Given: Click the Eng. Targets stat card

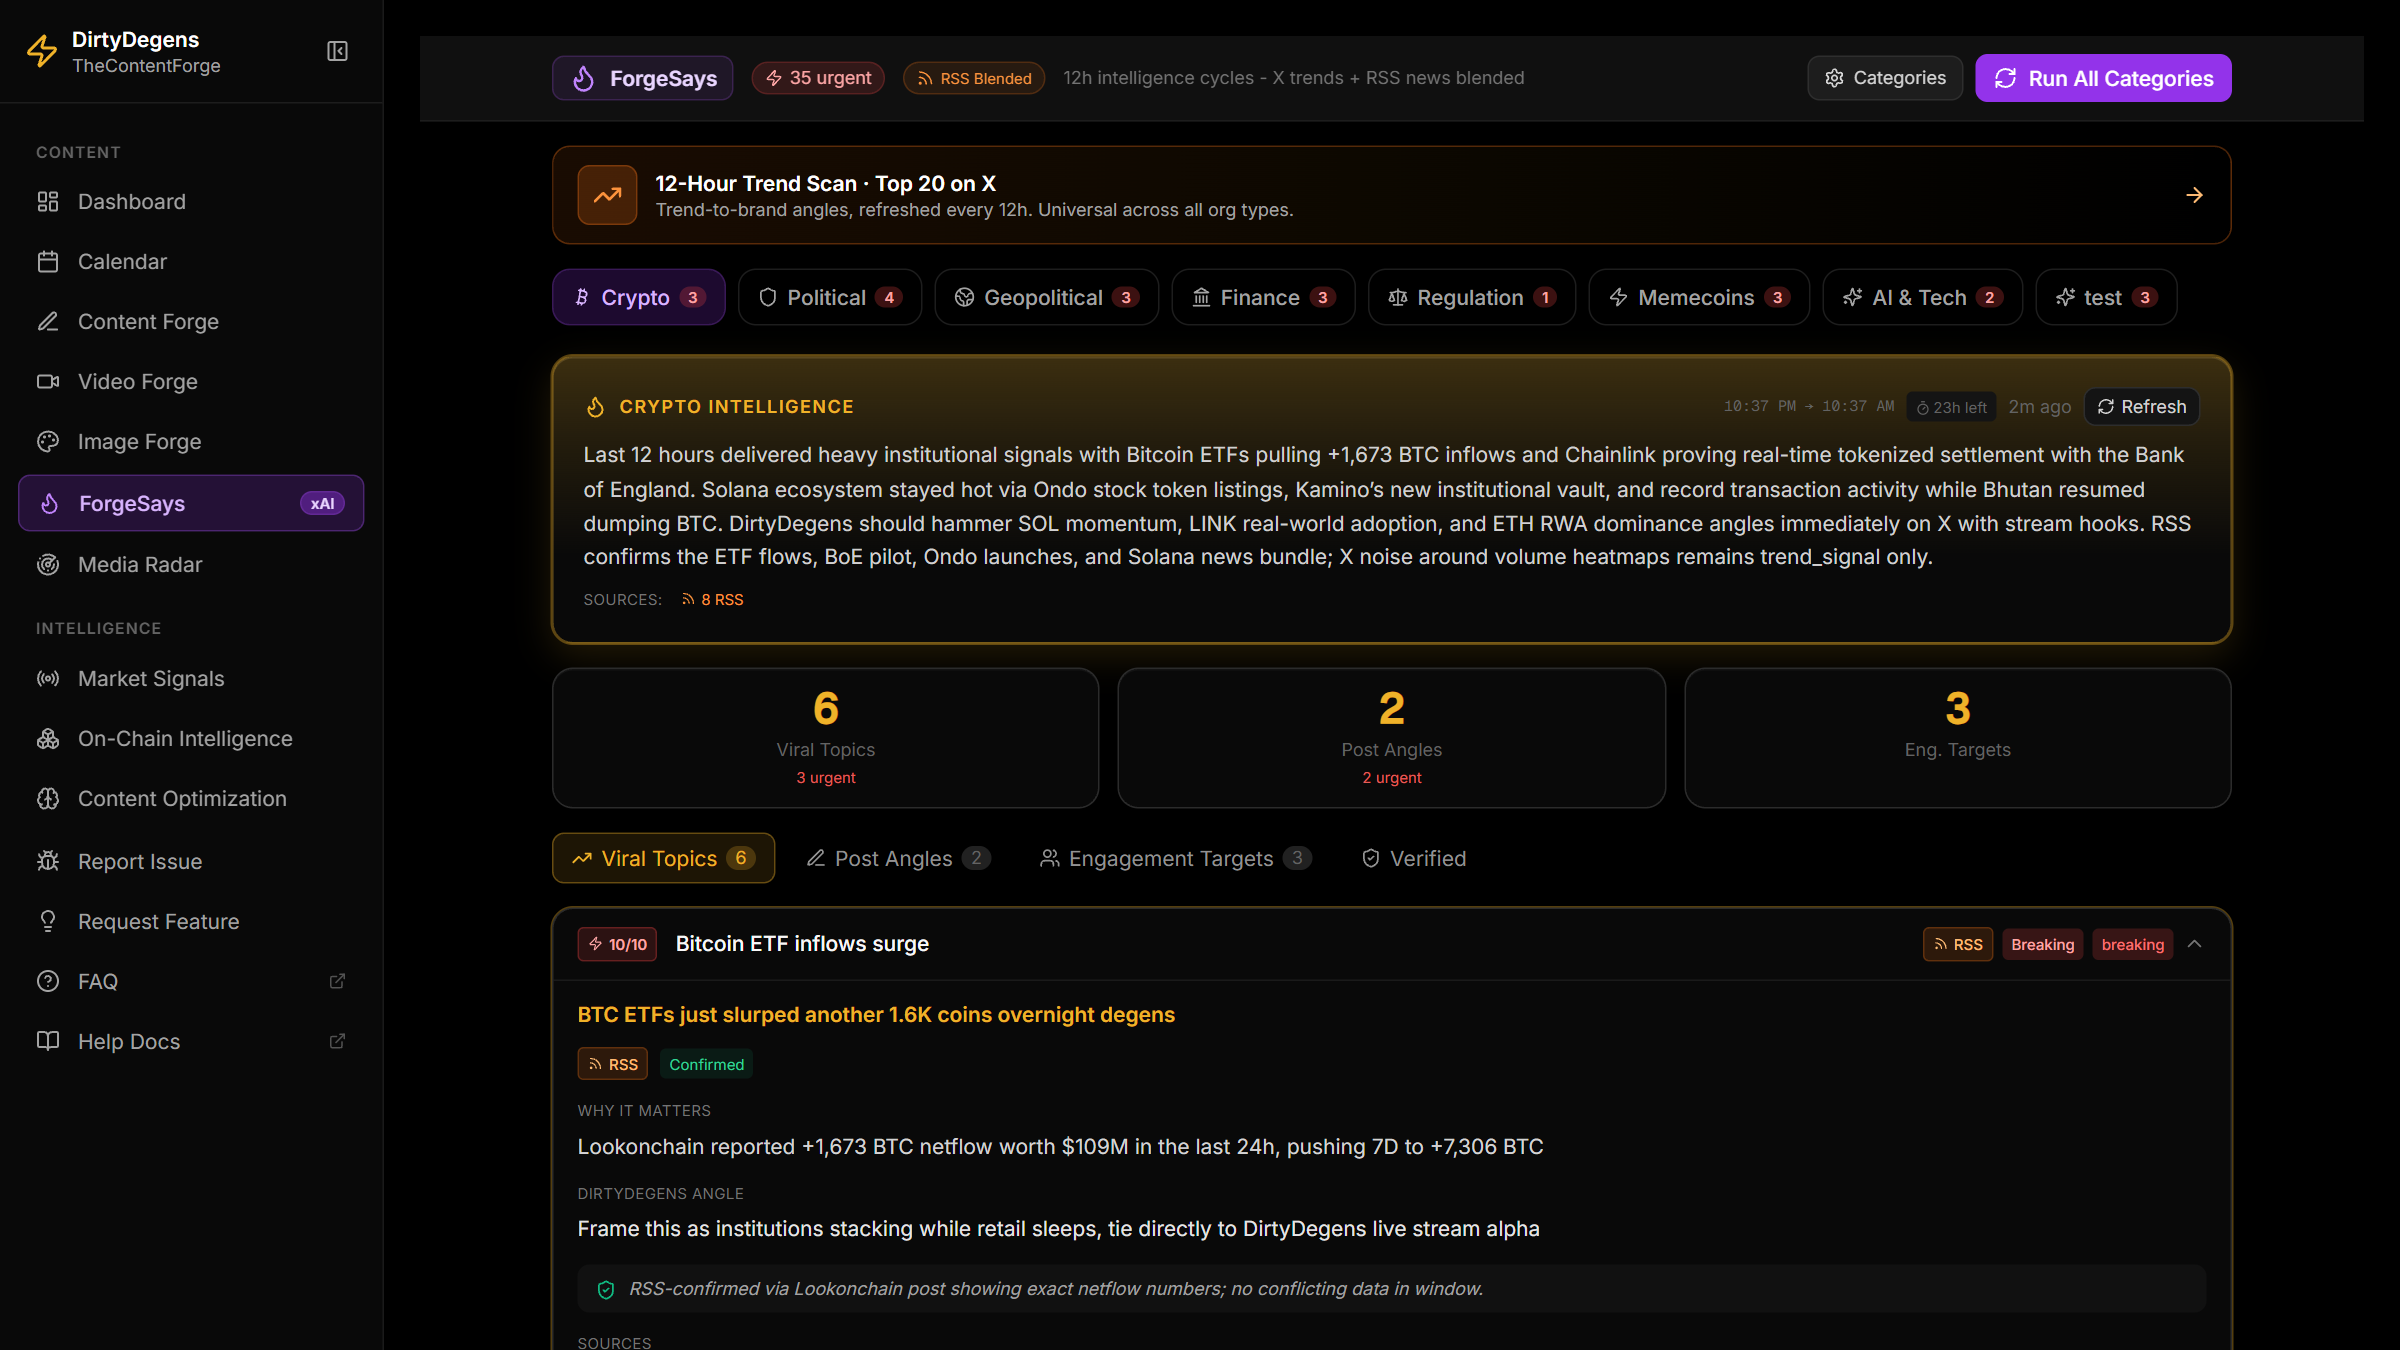Looking at the screenshot, I should click(1957, 738).
